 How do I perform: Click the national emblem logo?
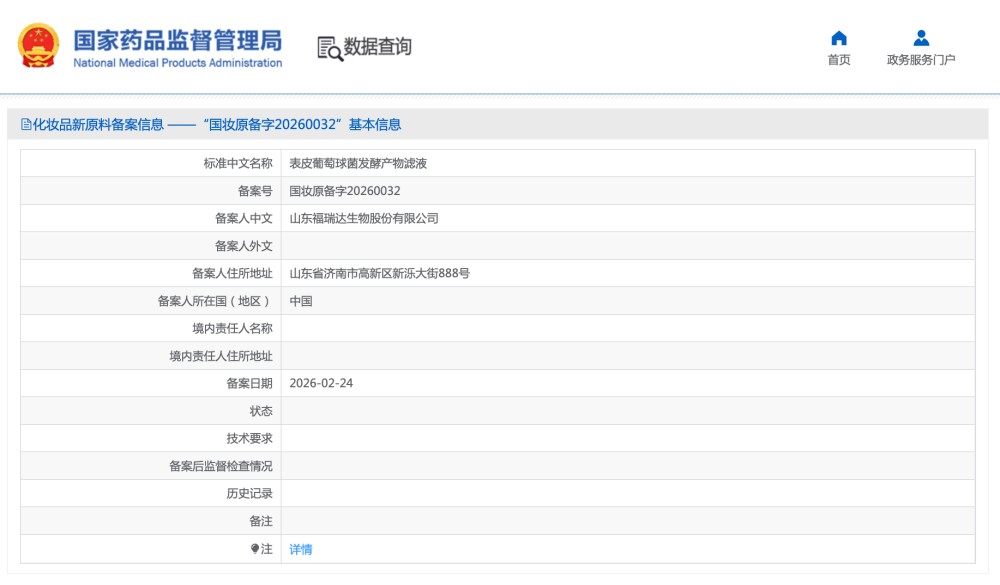click(39, 46)
